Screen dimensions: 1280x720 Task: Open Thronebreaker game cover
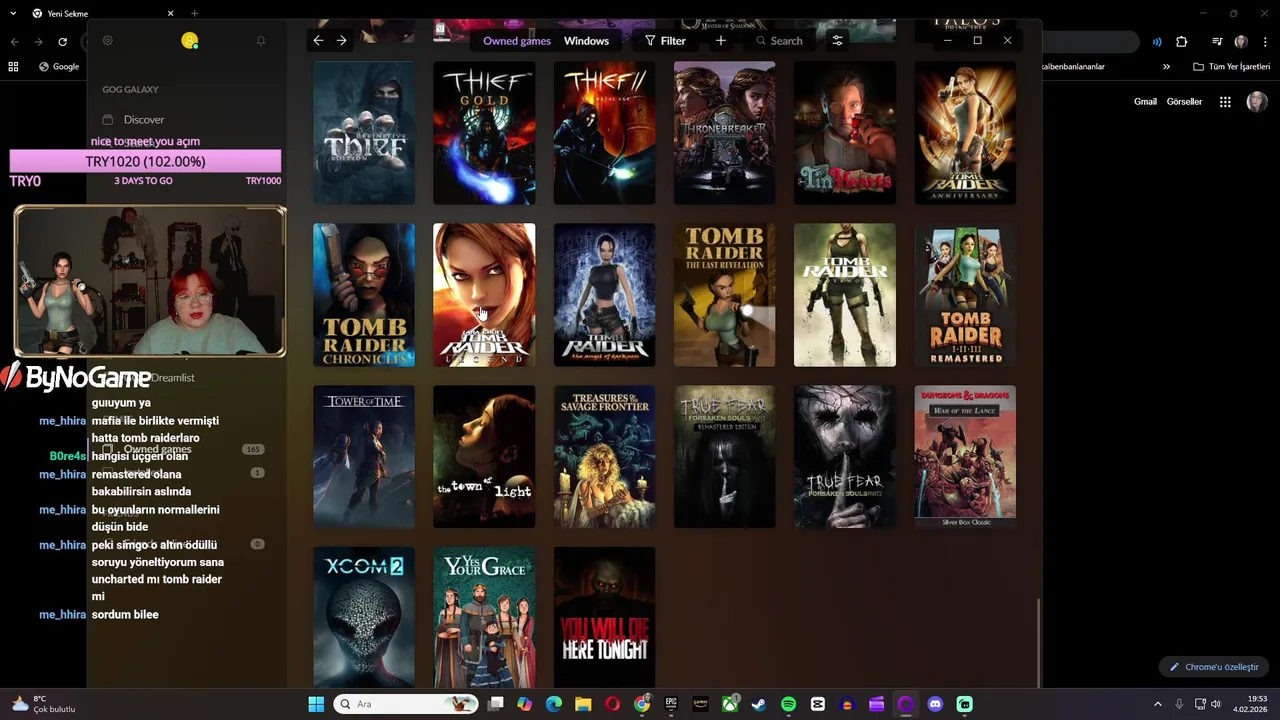[x=724, y=133]
